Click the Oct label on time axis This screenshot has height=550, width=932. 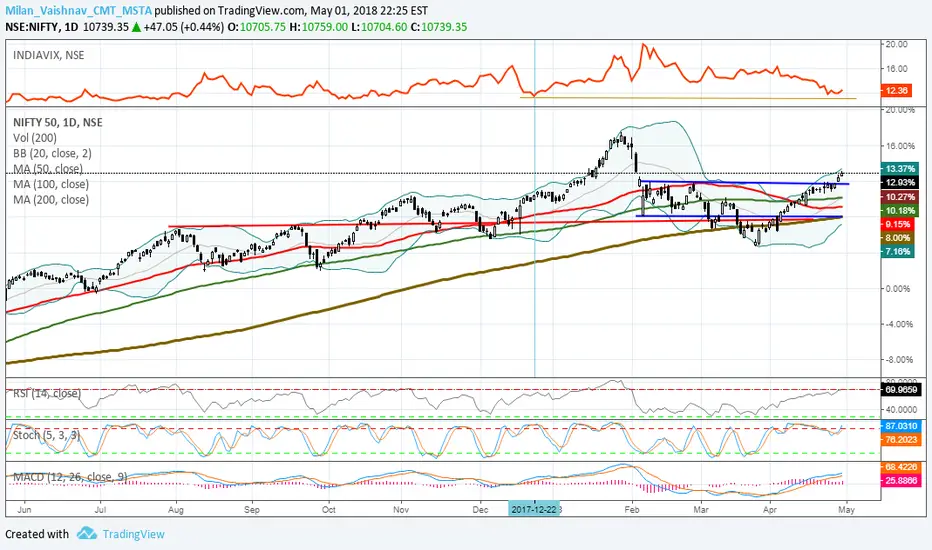coord(329,510)
